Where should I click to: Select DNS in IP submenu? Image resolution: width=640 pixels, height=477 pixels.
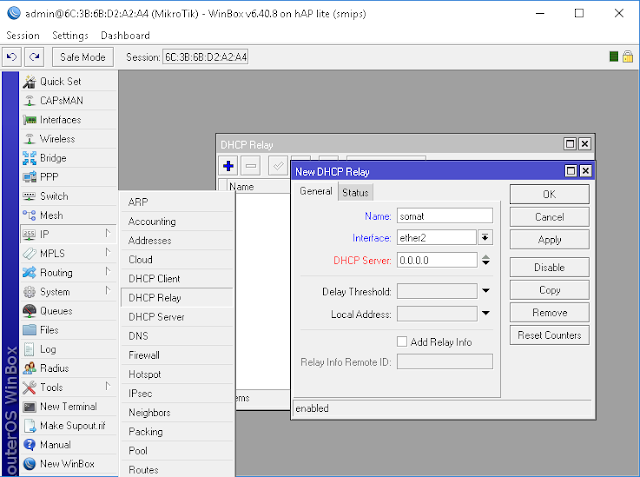coord(177,336)
